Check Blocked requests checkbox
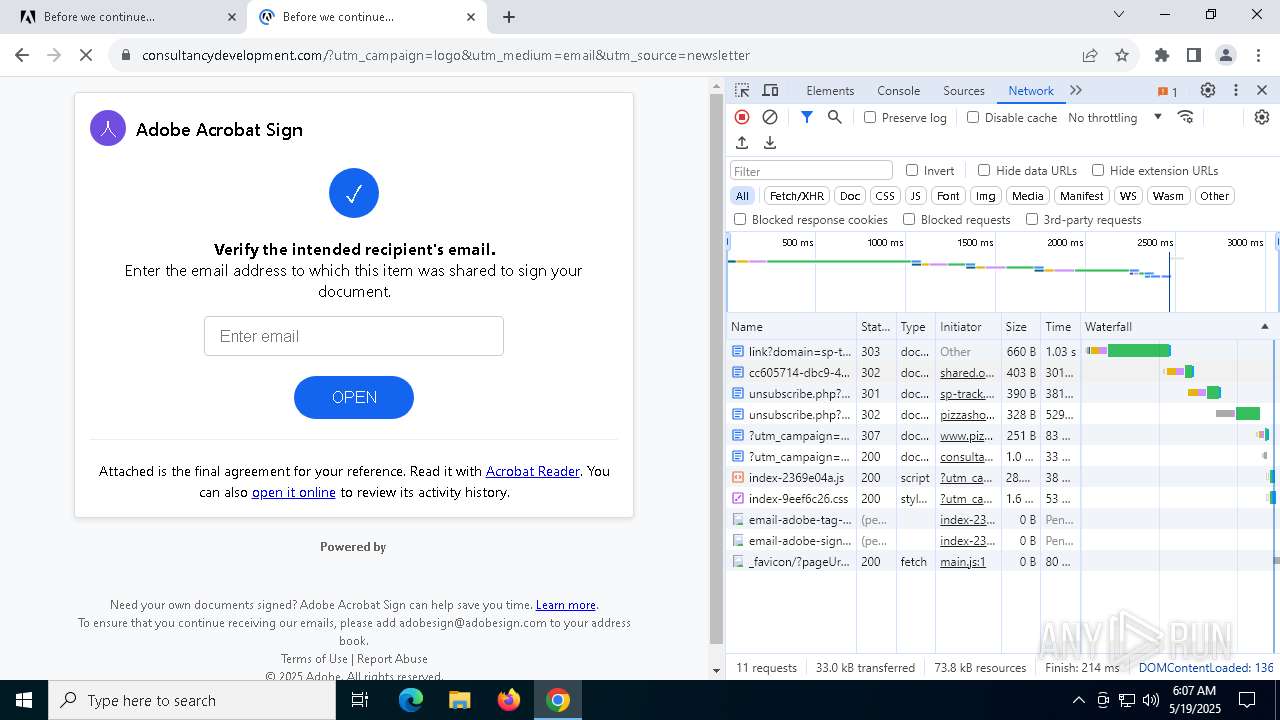 point(909,219)
